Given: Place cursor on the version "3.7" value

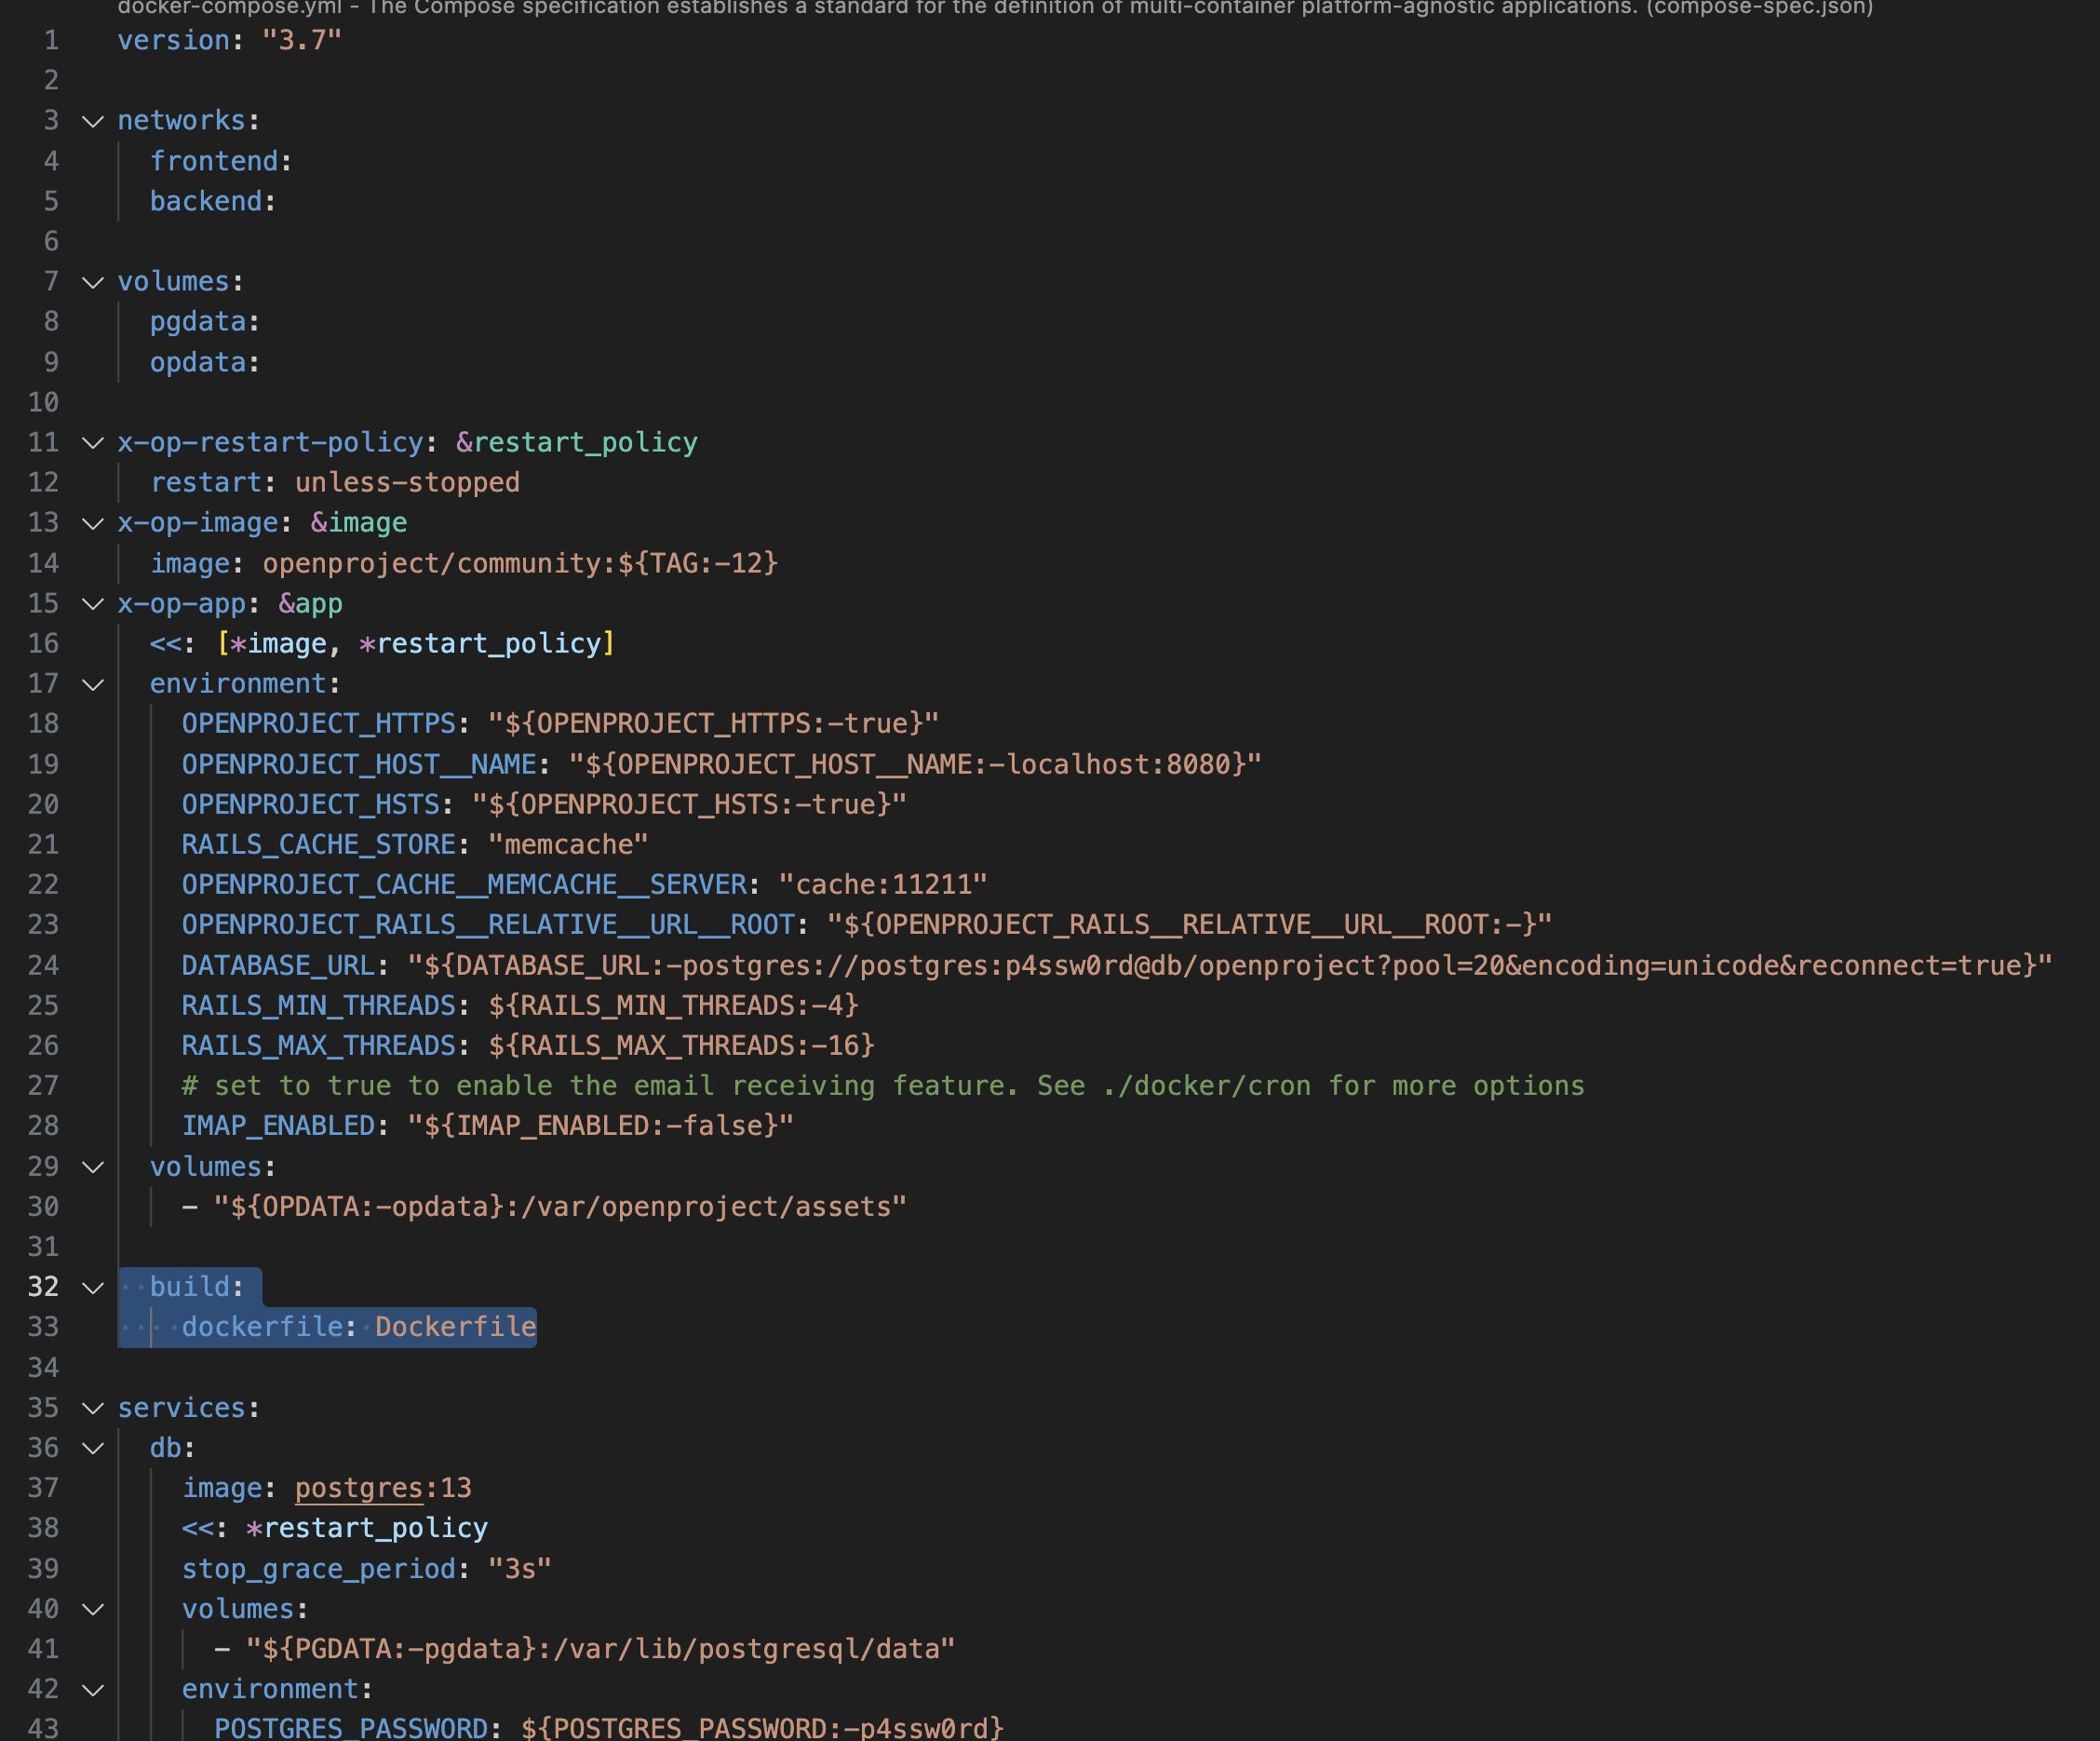Looking at the screenshot, I should coord(302,40).
